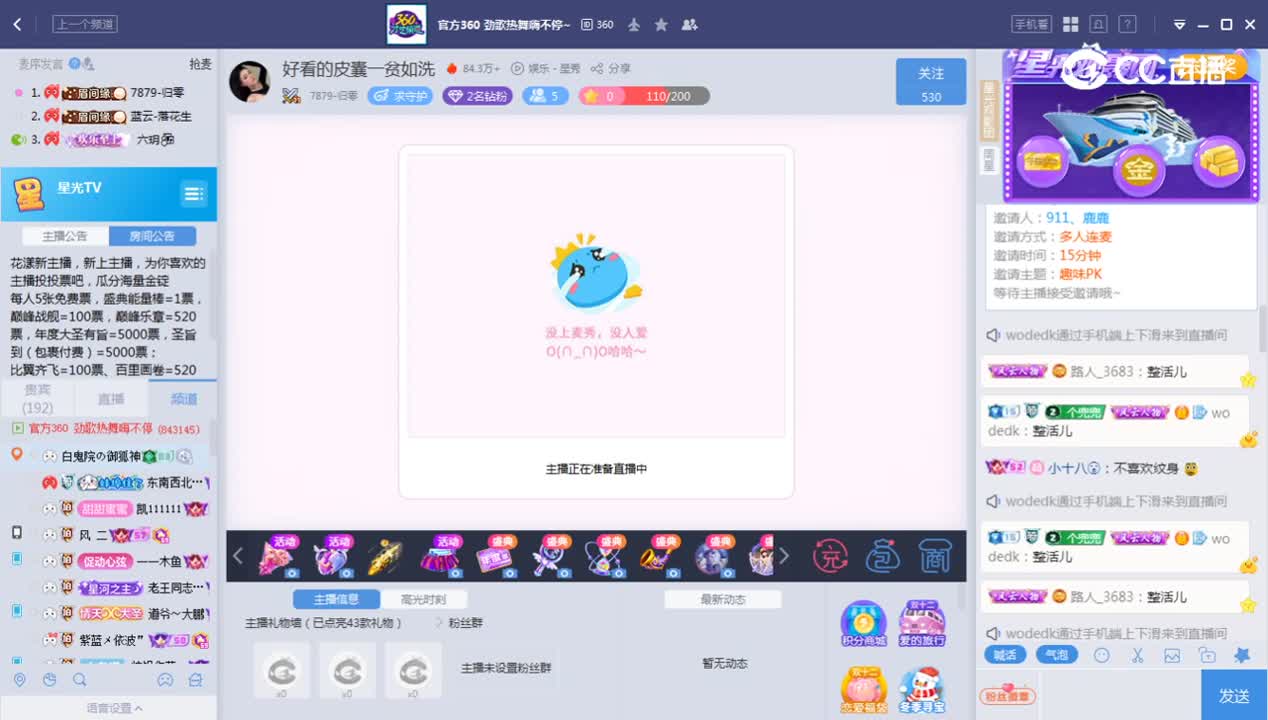The image size is (1268, 720).
Task: Open the 360 channel logo thumbnail
Action: click(407, 24)
